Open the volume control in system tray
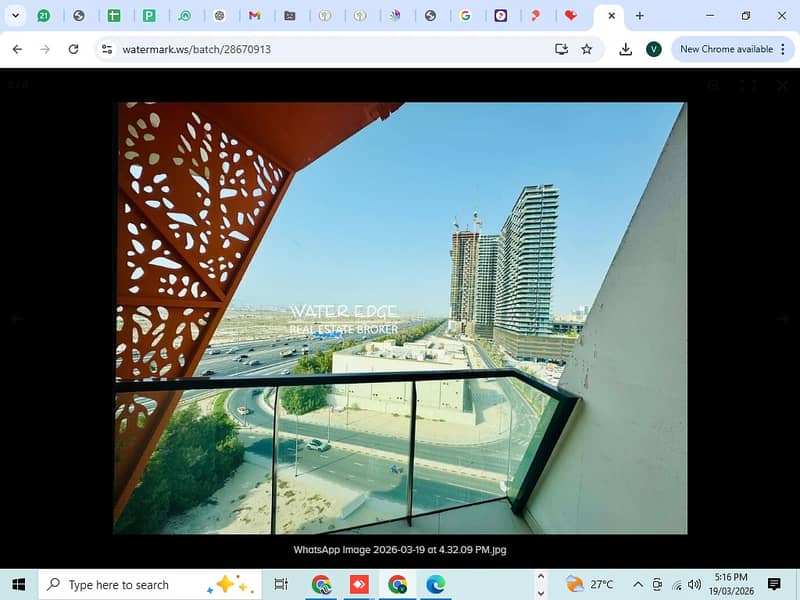 [695, 584]
